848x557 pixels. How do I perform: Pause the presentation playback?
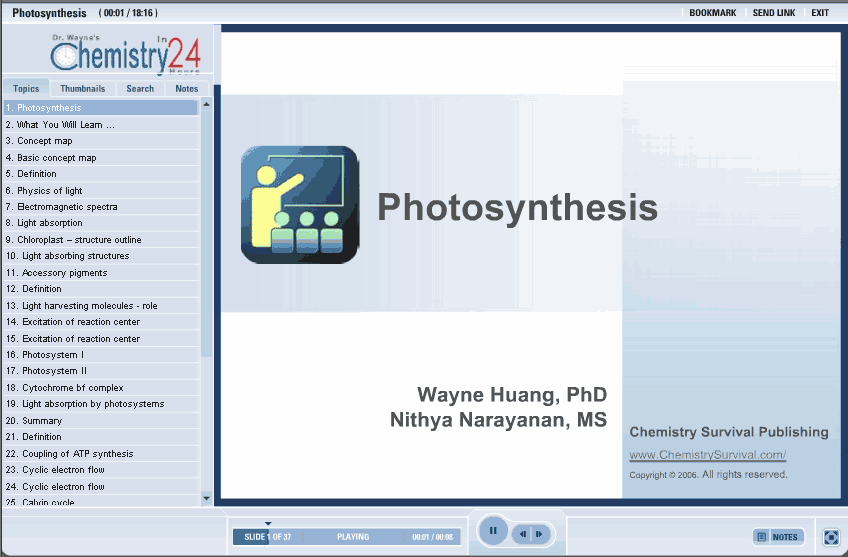pyautogui.click(x=492, y=531)
